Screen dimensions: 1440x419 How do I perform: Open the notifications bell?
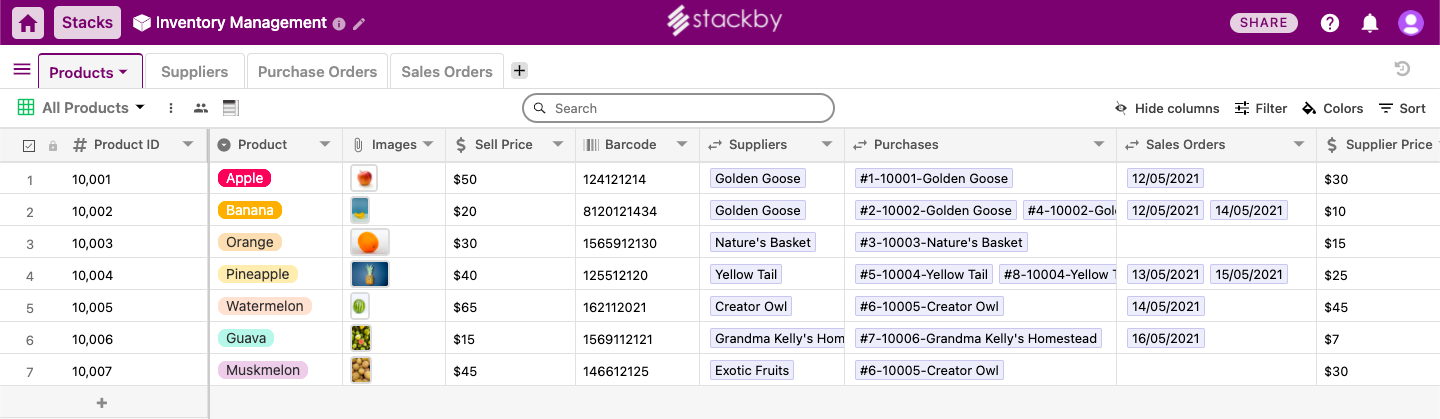pos(1370,23)
